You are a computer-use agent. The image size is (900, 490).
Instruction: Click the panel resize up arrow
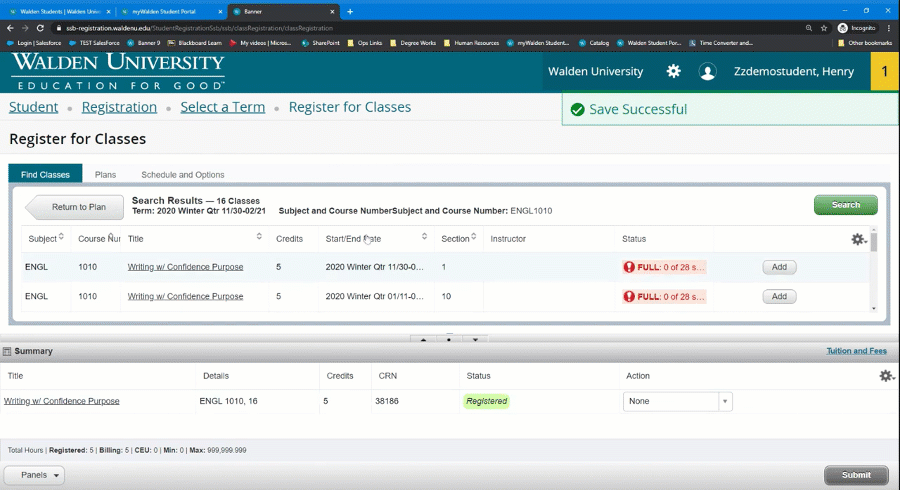(x=424, y=340)
